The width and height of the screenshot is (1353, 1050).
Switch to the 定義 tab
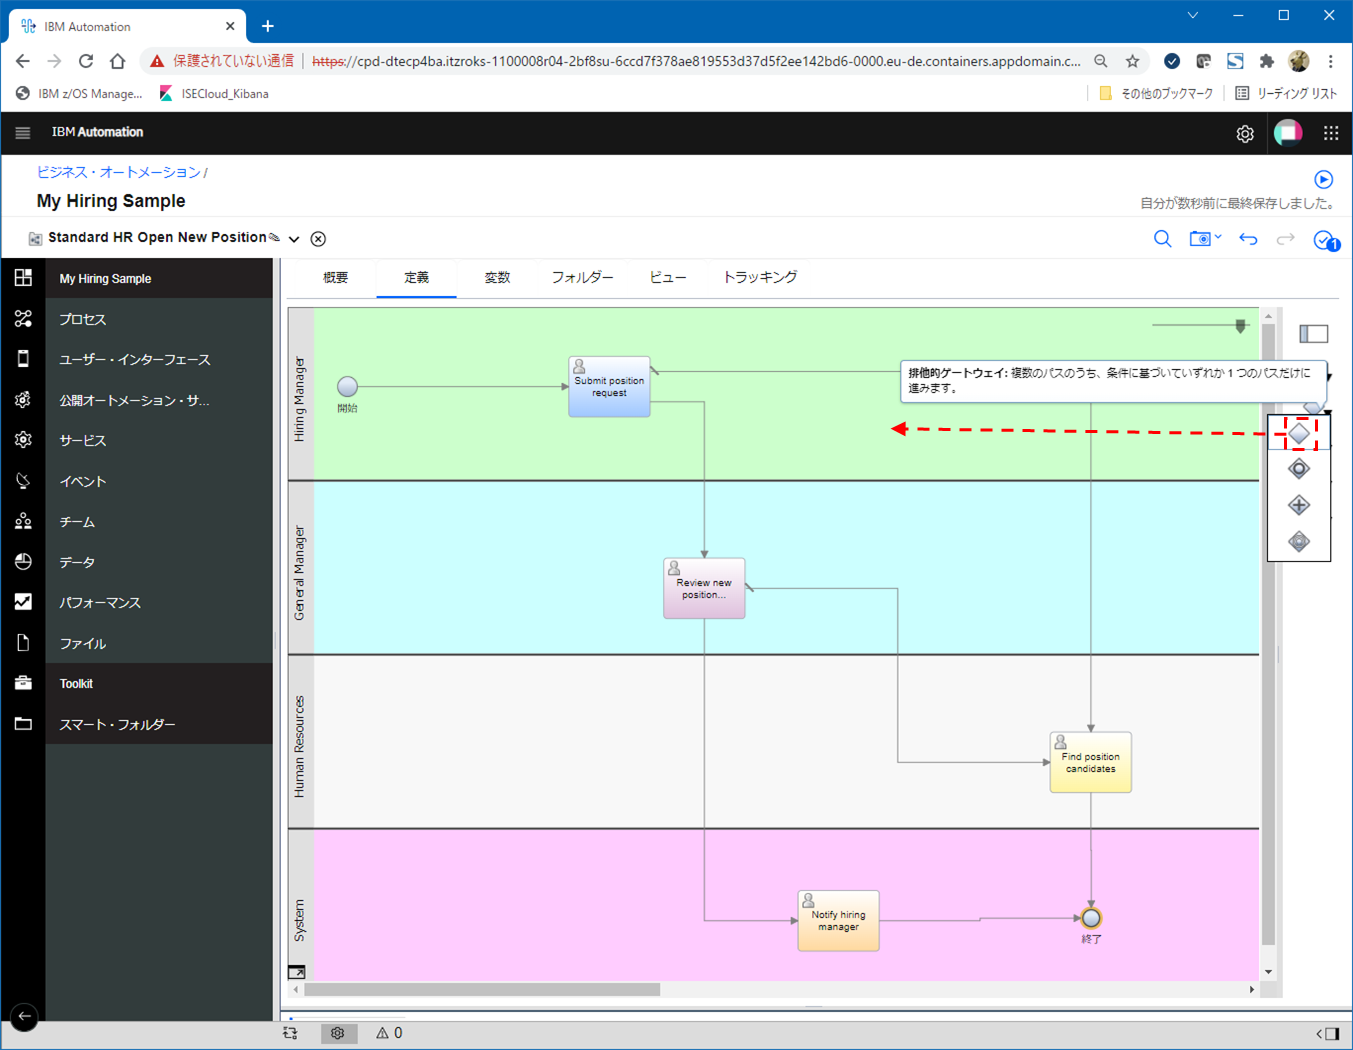point(416,278)
